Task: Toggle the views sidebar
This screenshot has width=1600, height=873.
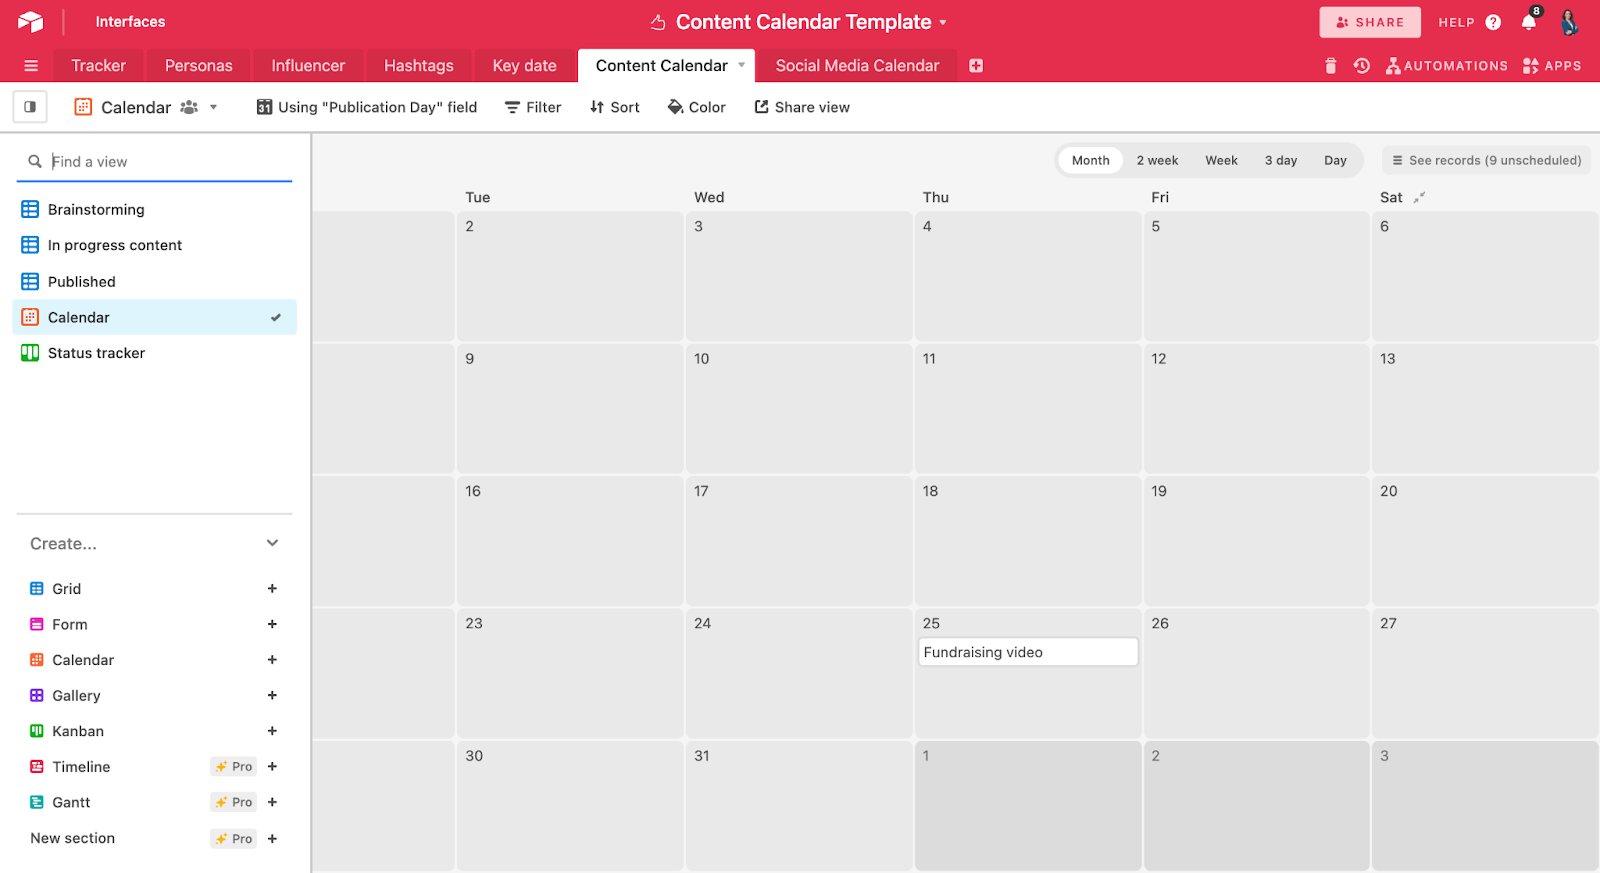Action: 30,107
